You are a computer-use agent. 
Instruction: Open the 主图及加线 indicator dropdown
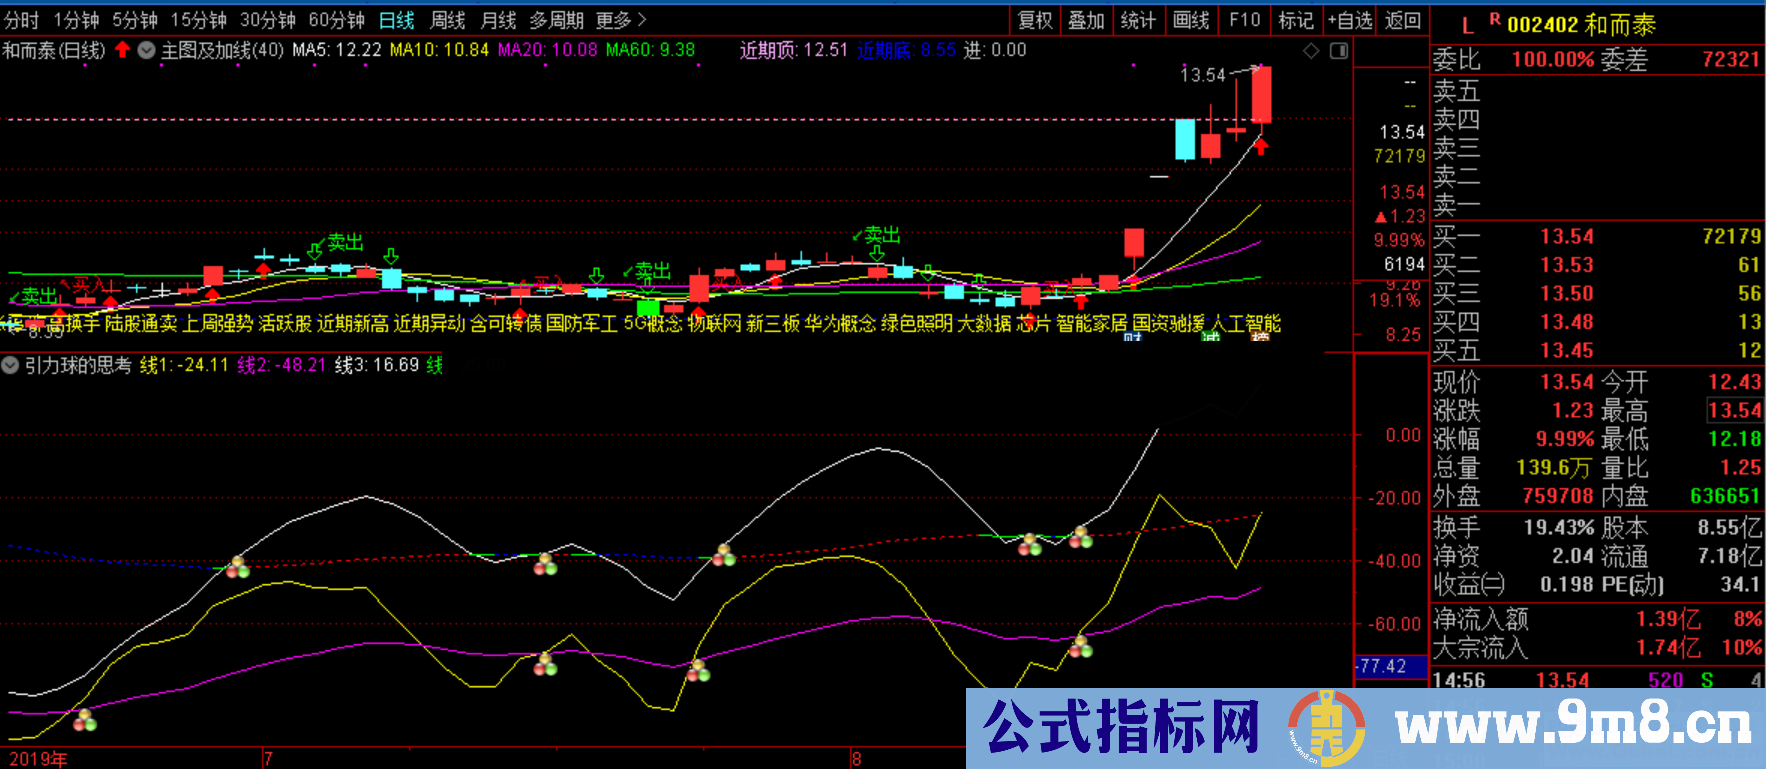(x=147, y=50)
